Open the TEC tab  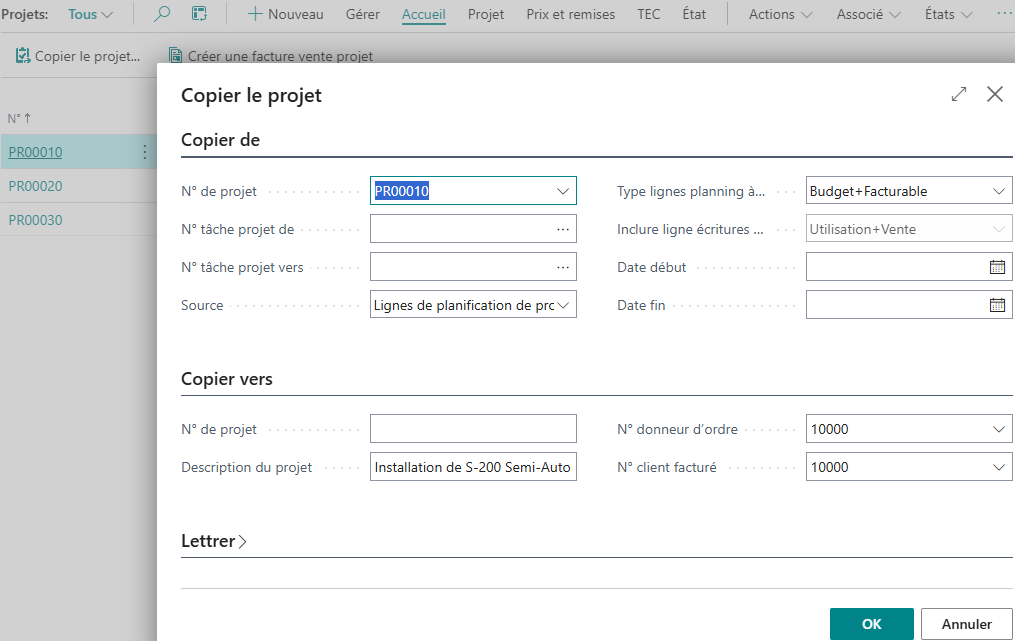tap(649, 14)
